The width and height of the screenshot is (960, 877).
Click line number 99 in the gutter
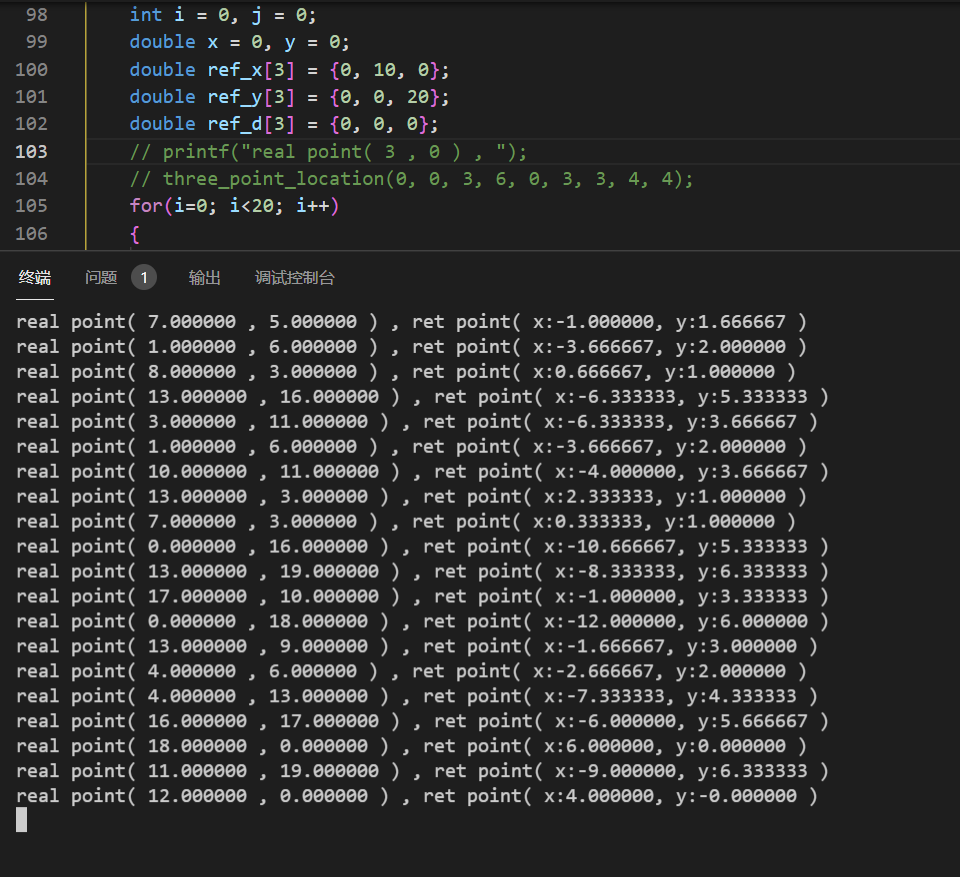[x=36, y=42]
